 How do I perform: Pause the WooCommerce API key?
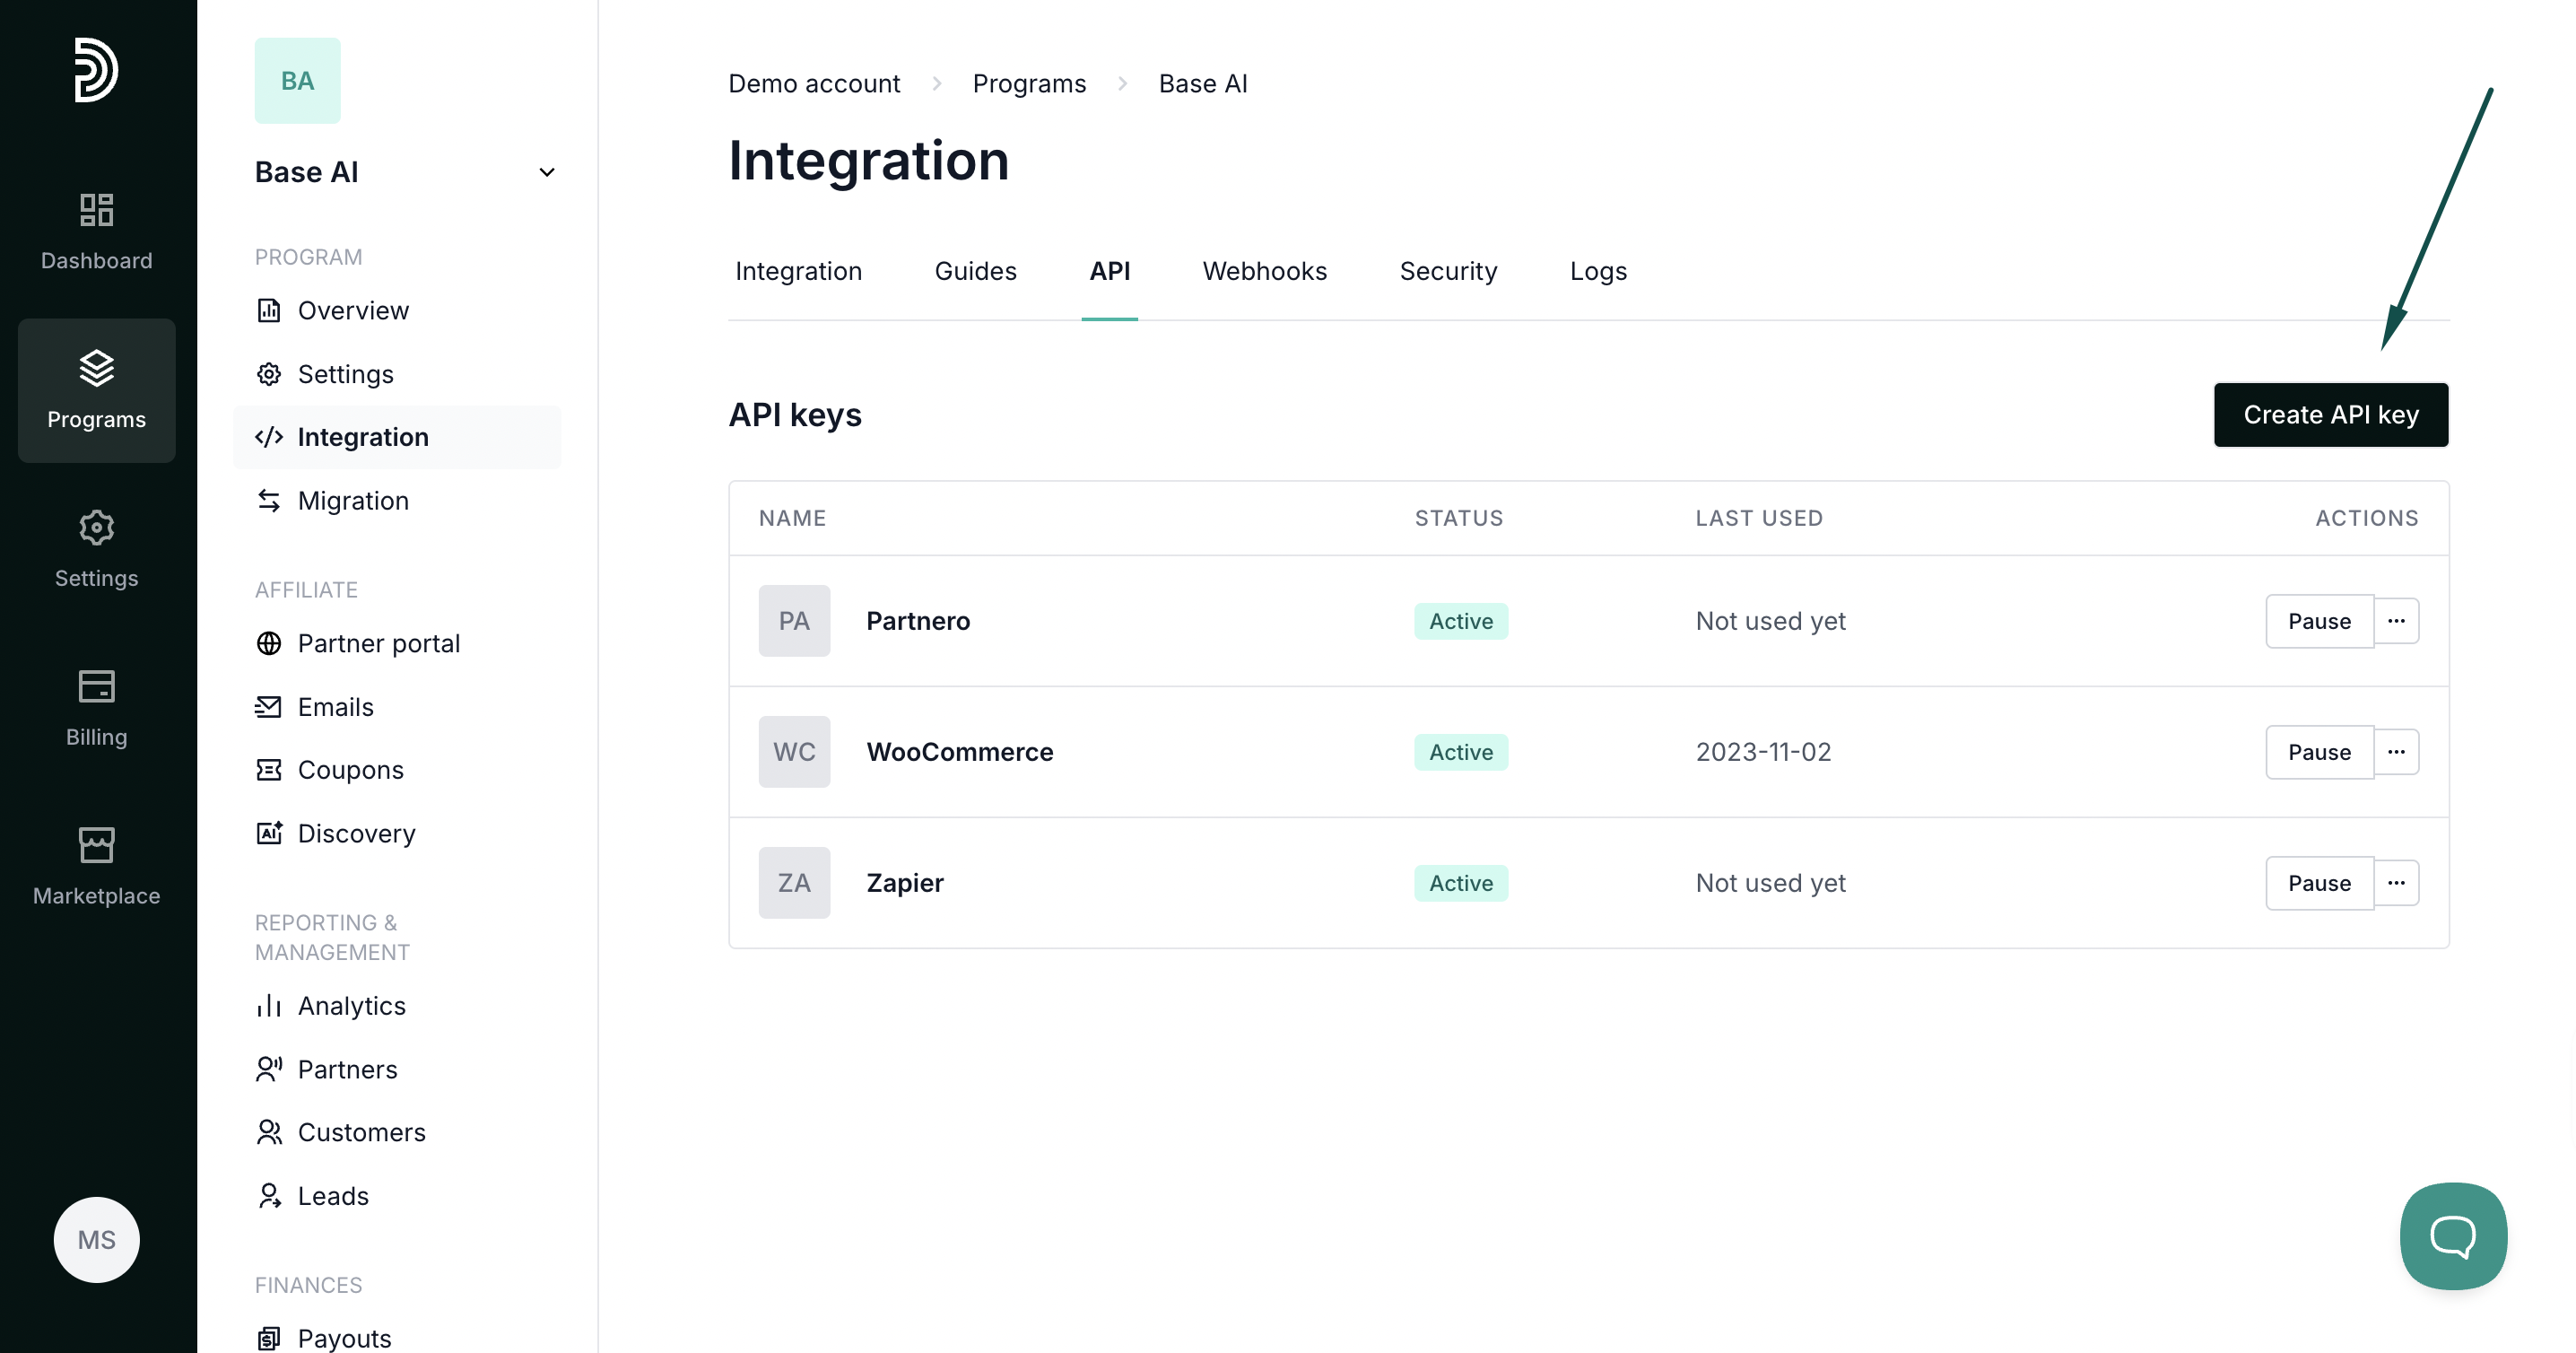click(x=2318, y=752)
